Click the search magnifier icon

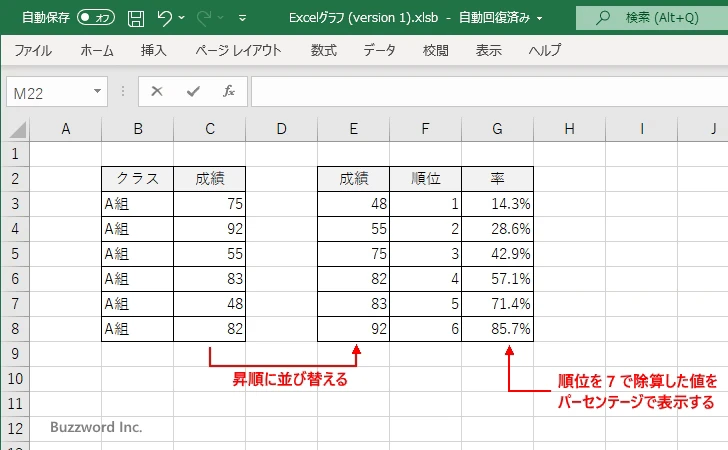[x=603, y=17]
